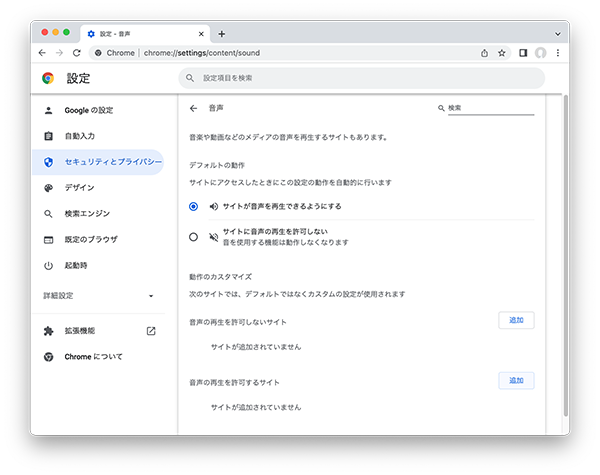Open the side panel icon
This screenshot has height=475, width=600.
pos(523,53)
